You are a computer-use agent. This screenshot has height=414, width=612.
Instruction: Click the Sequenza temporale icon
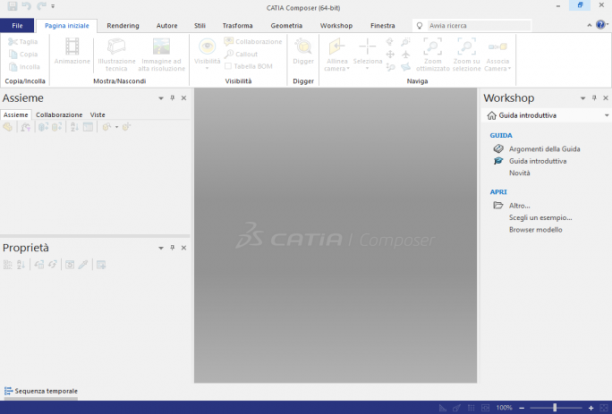(x=8, y=391)
